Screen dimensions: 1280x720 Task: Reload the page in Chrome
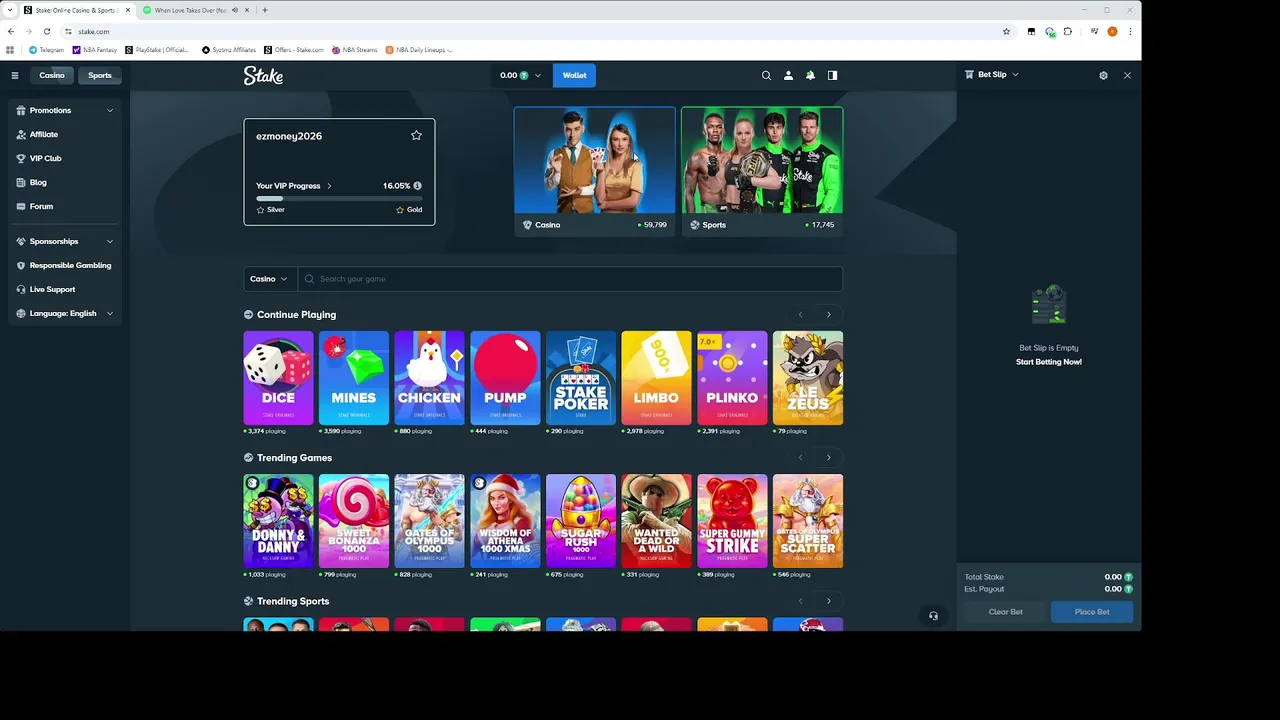pyautogui.click(x=46, y=31)
